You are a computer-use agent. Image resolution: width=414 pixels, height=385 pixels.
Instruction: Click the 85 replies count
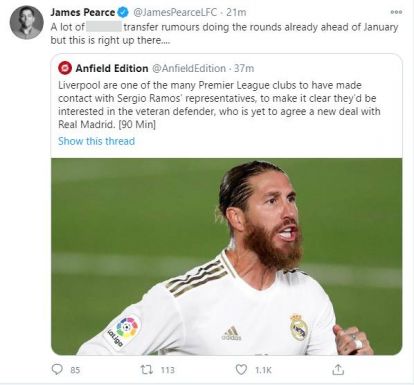pyautogui.click(x=75, y=370)
